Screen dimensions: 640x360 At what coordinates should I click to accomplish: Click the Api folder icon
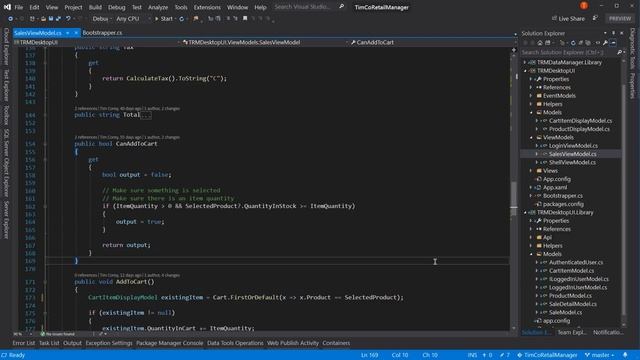click(x=539, y=237)
